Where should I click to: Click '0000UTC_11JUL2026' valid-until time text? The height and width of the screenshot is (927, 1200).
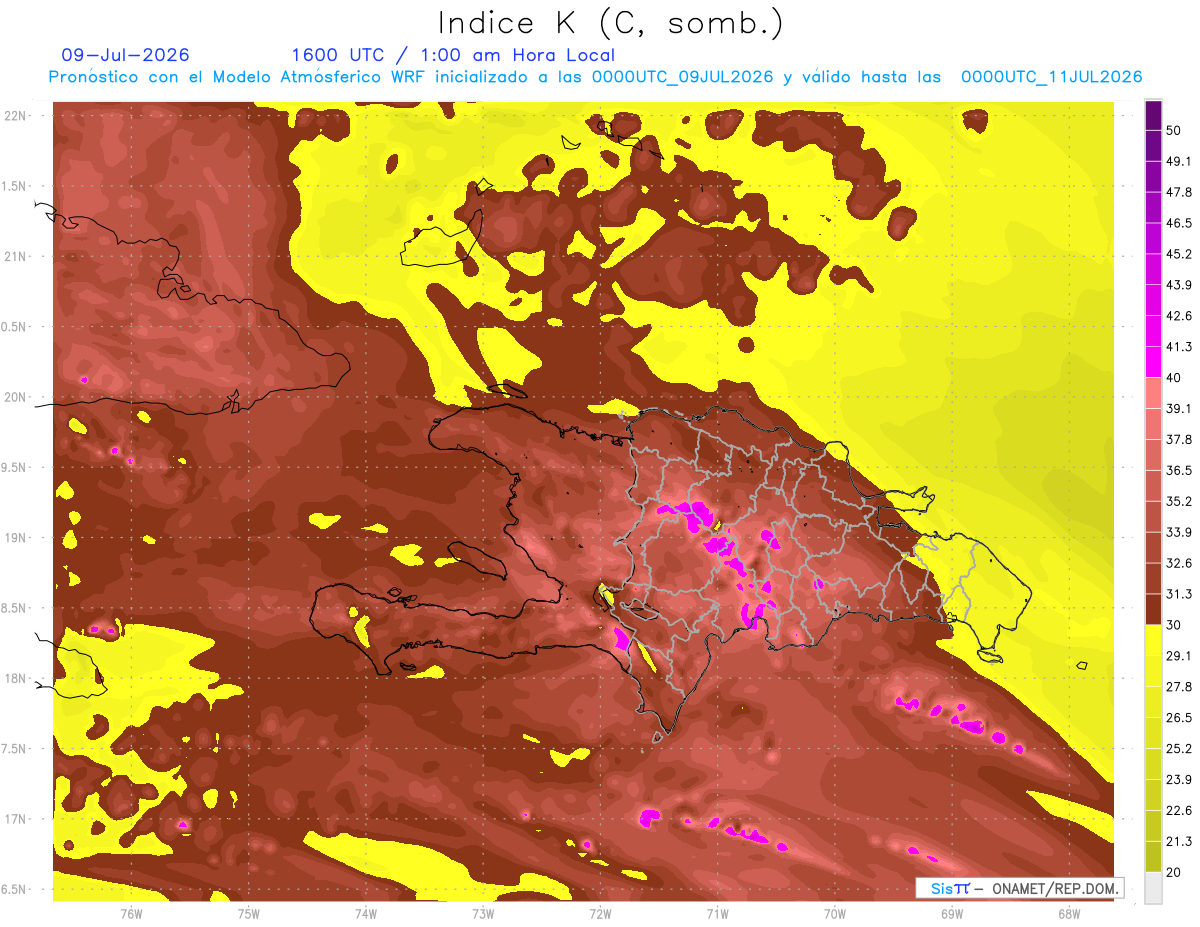1051,77
